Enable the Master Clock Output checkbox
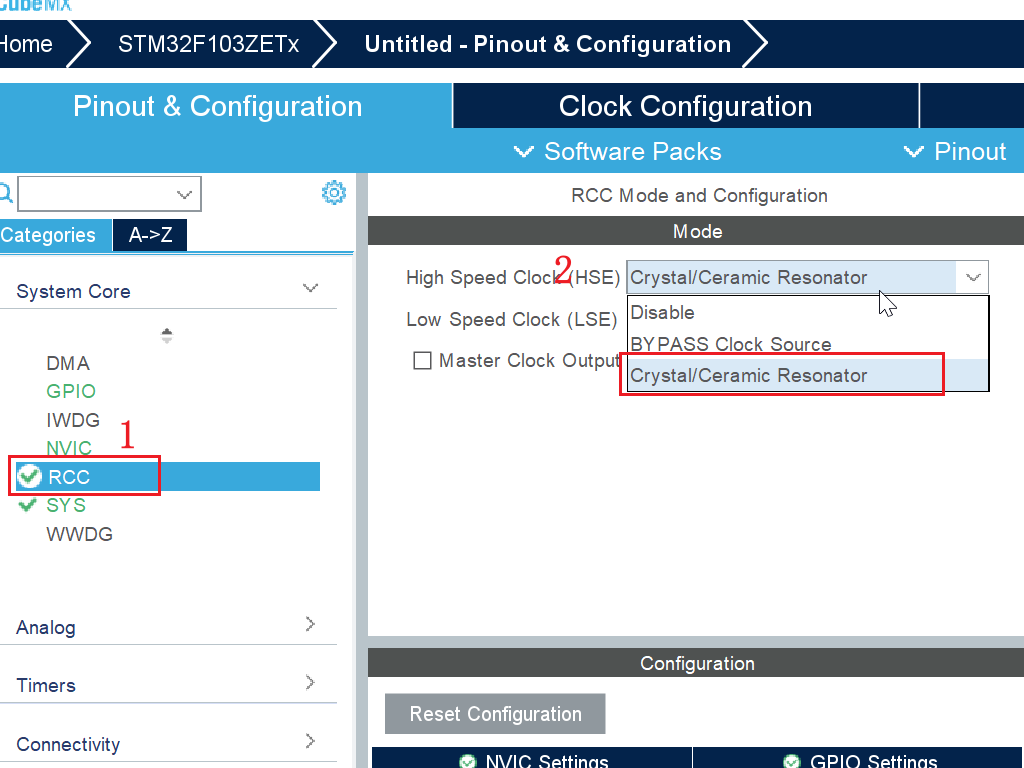Screen dimensions: 1024x768 (x=423, y=360)
